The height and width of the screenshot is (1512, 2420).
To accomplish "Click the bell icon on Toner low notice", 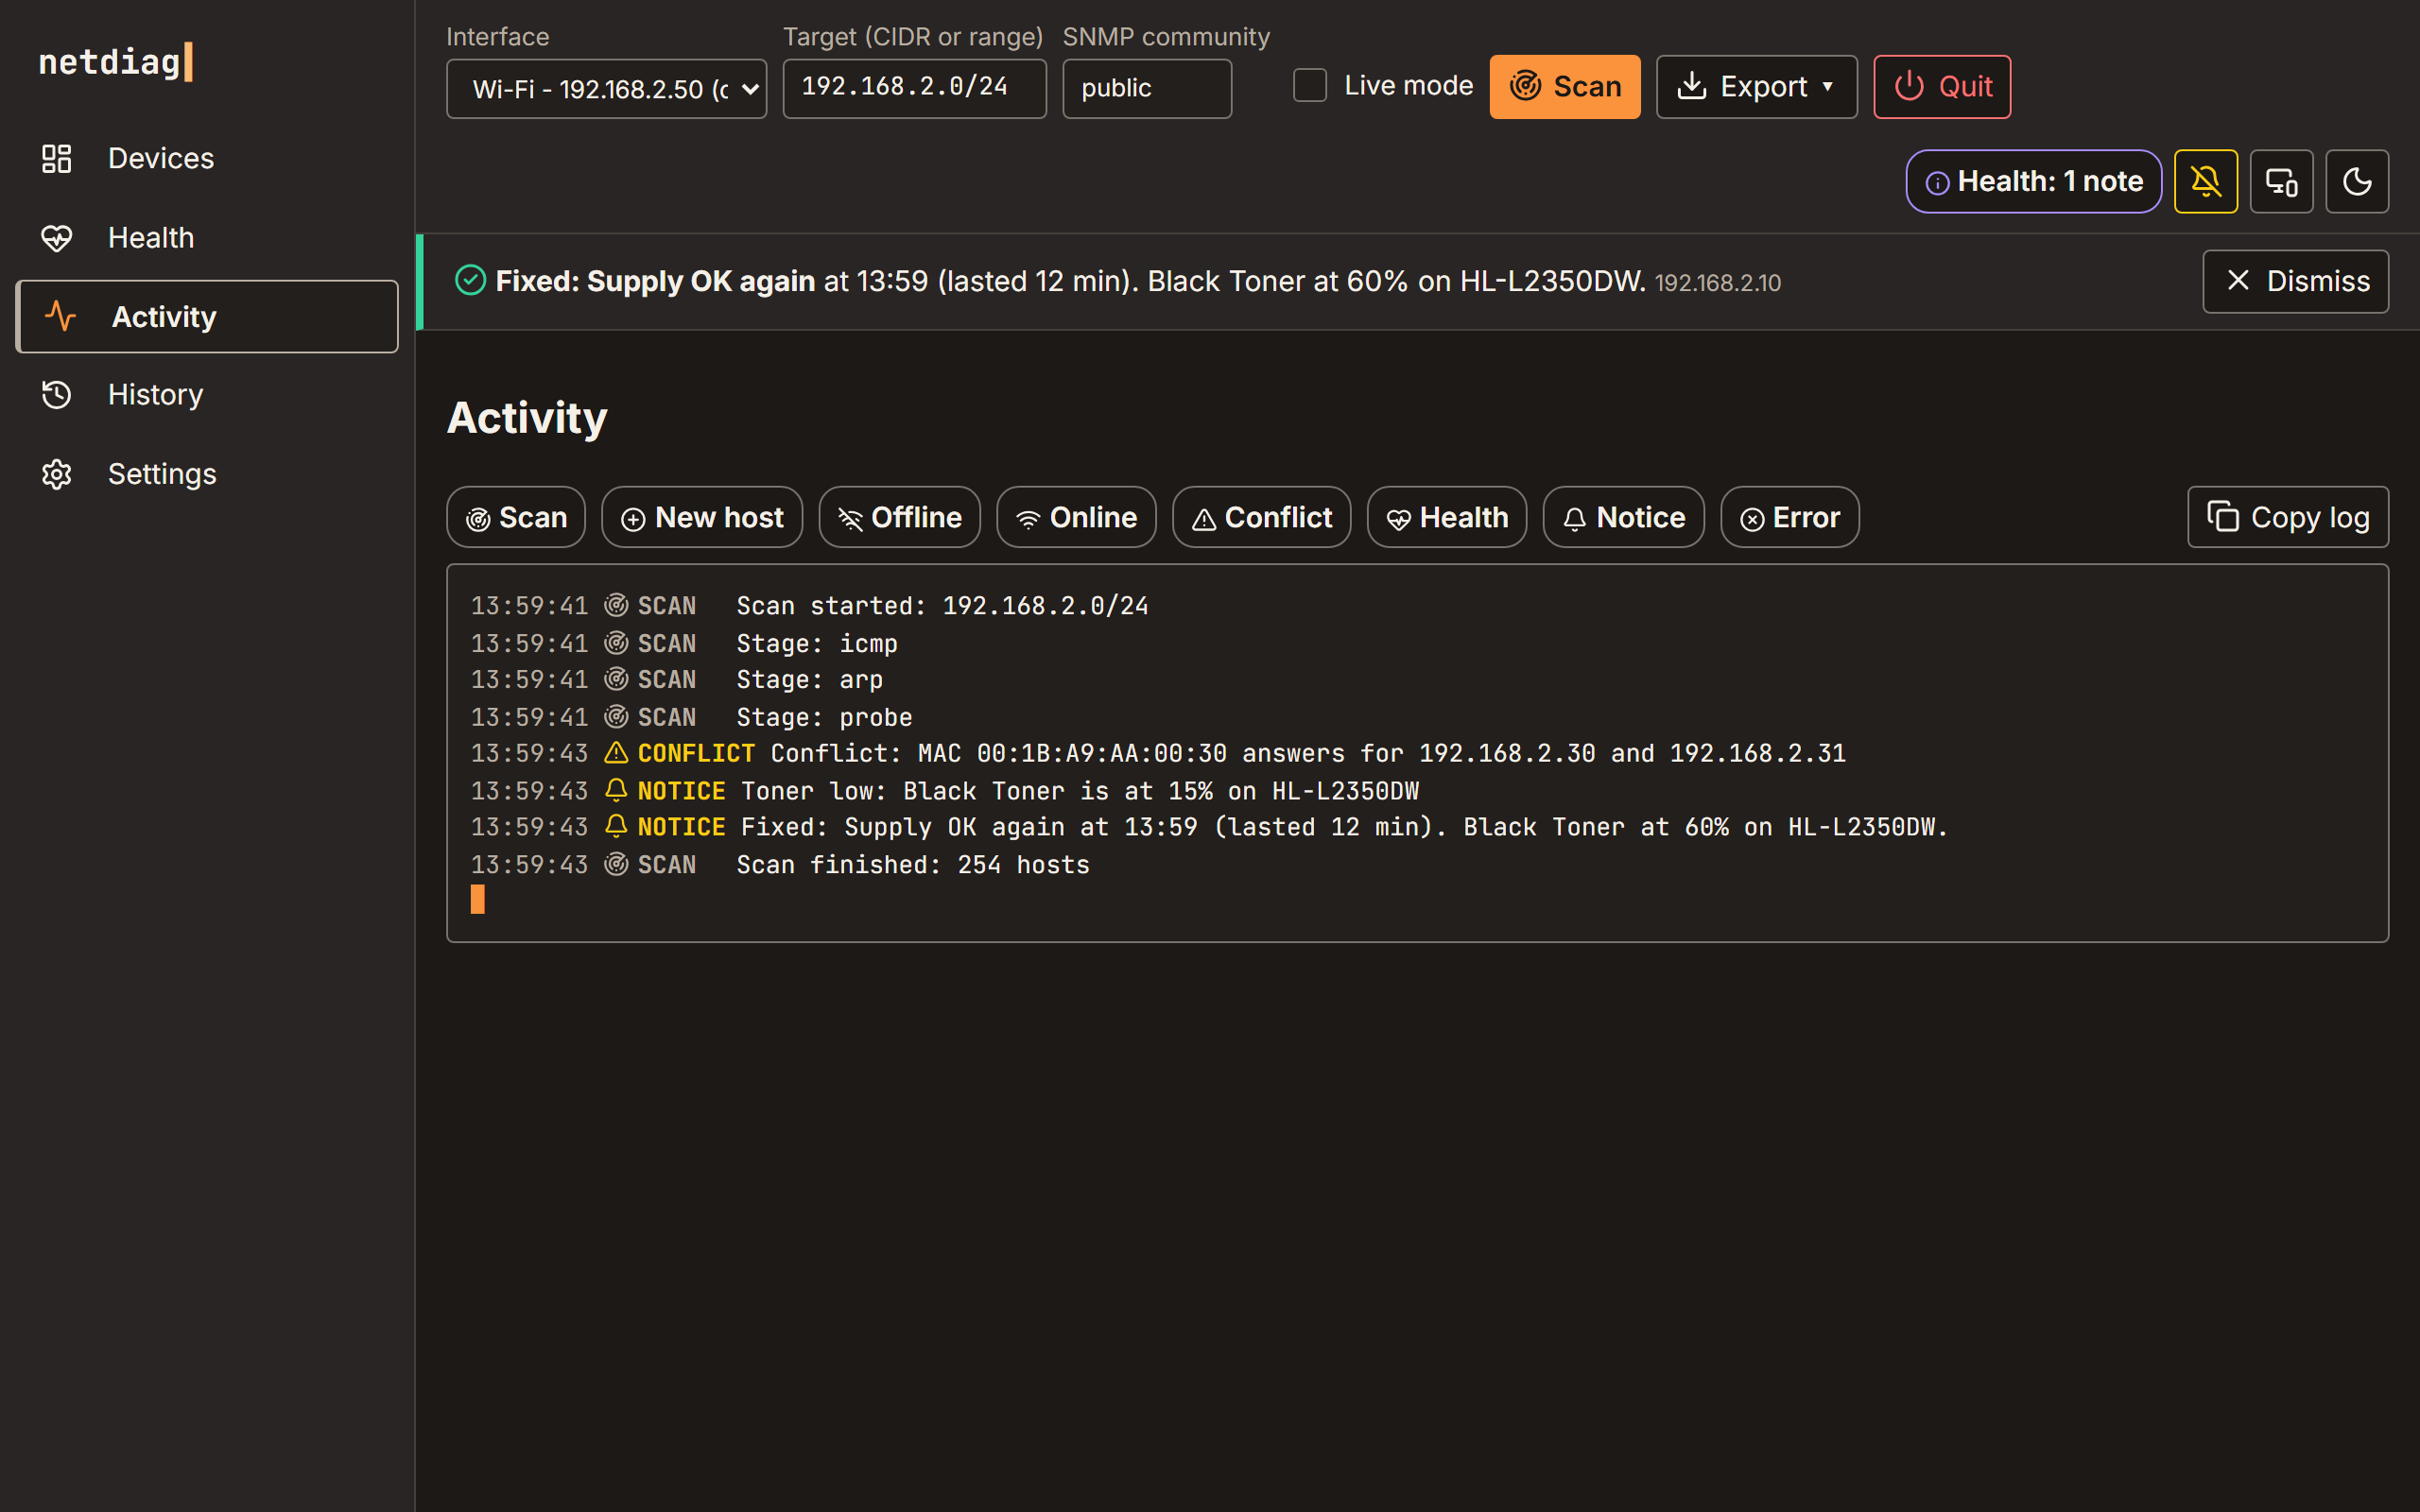I will pos(616,790).
